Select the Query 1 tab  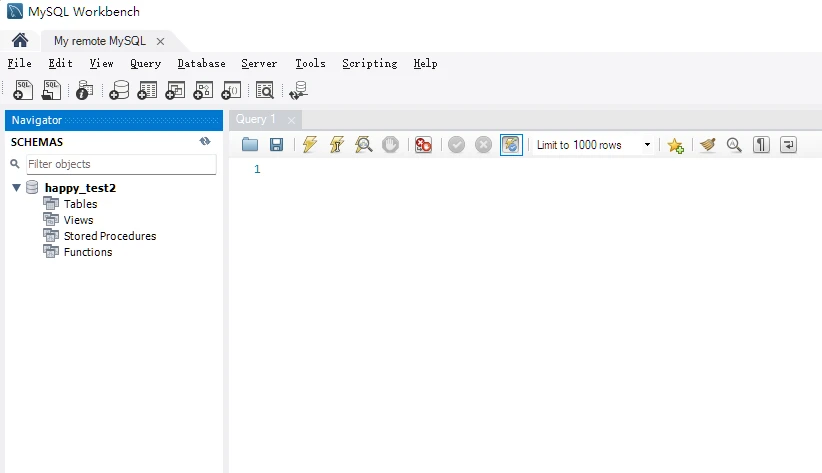point(255,119)
